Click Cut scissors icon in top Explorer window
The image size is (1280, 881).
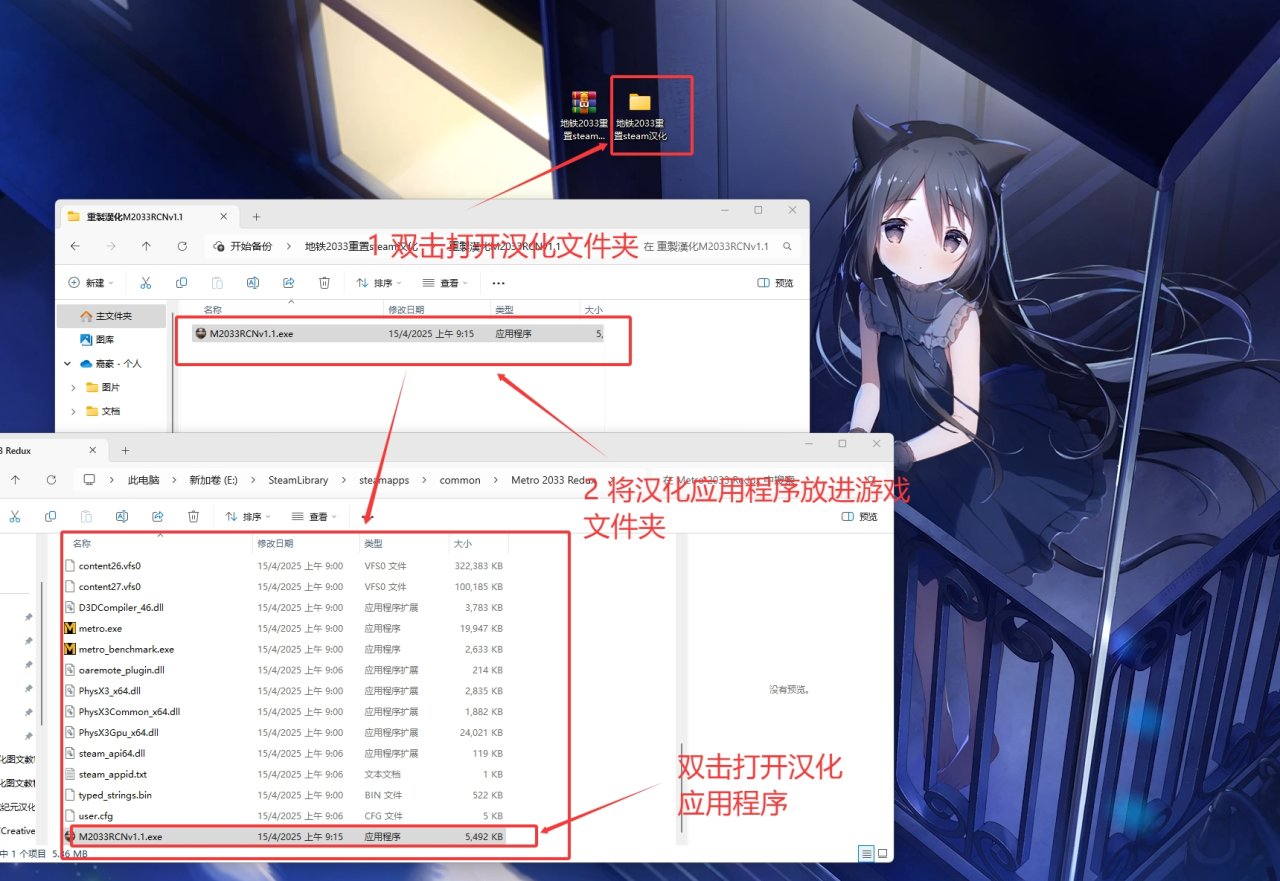tap(145, 283)
